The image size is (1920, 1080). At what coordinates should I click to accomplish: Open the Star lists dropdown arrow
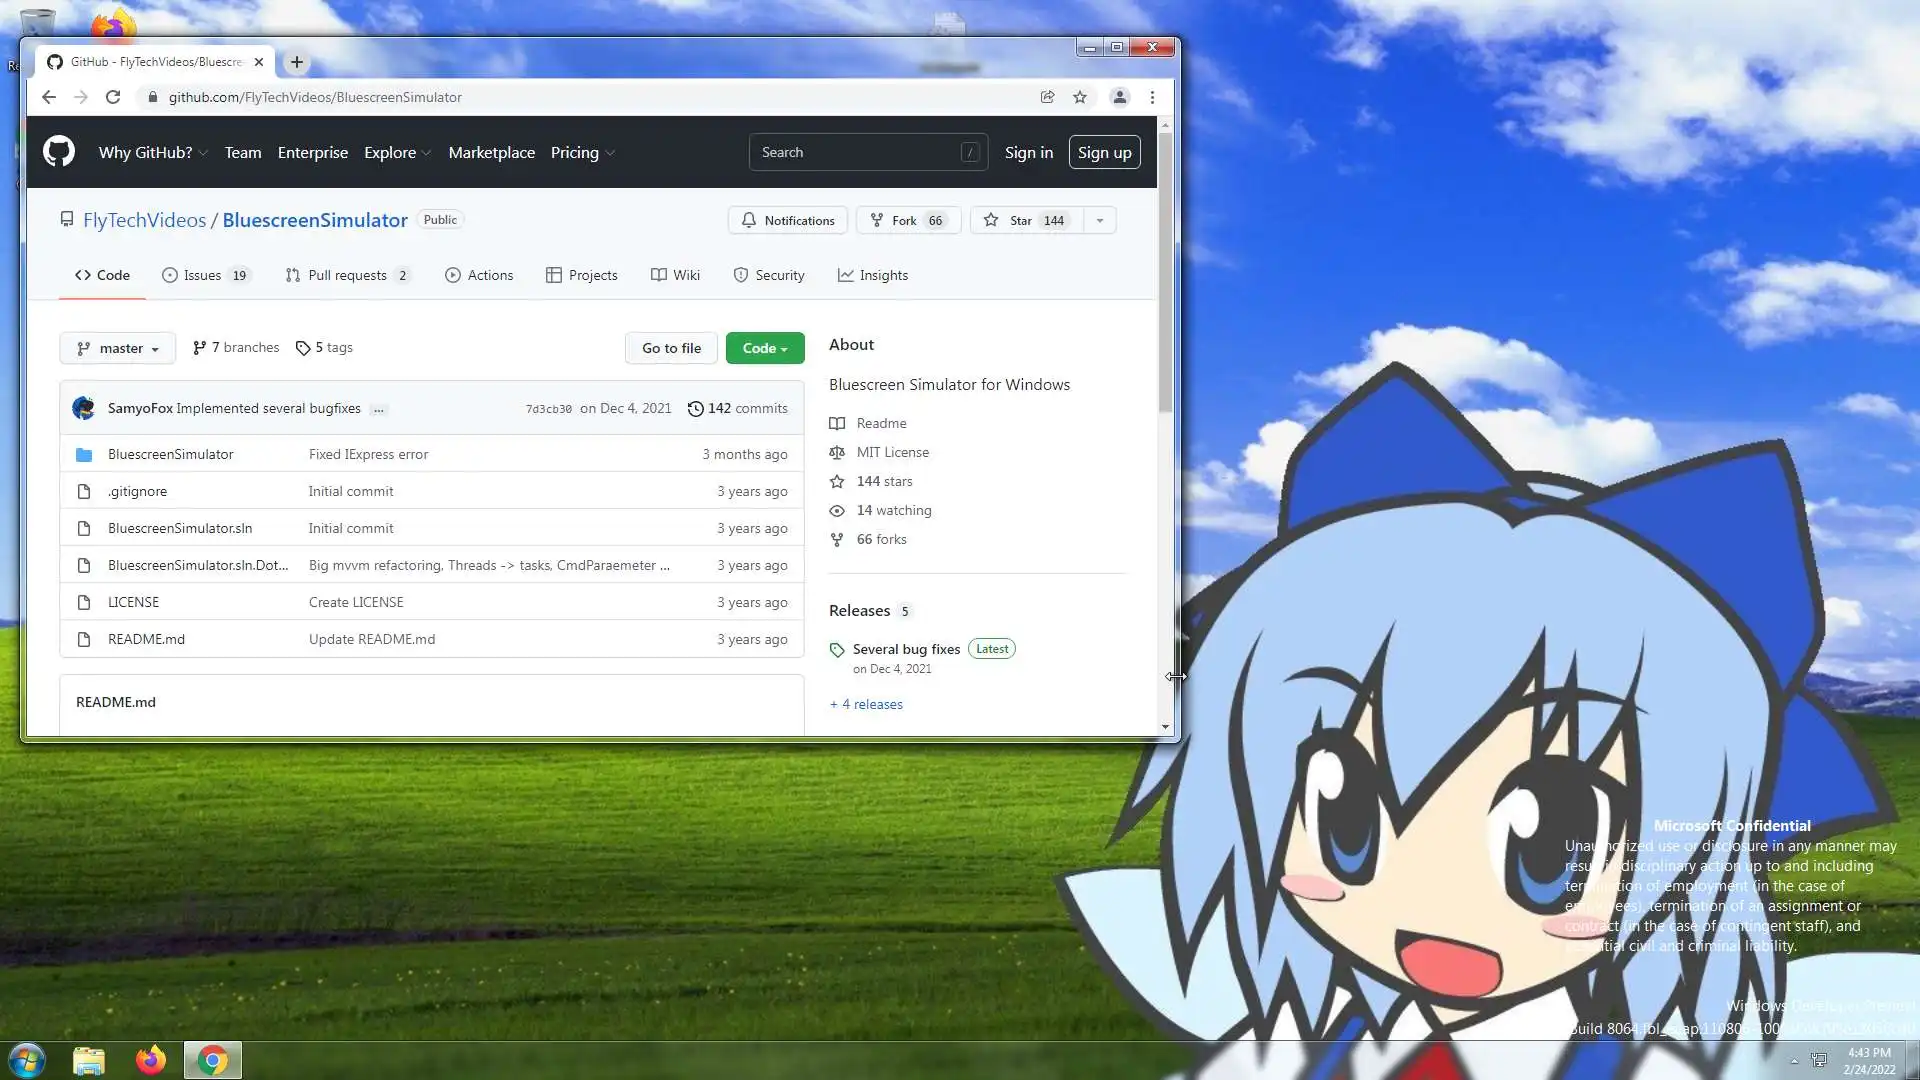click(x=1100, y=220)
